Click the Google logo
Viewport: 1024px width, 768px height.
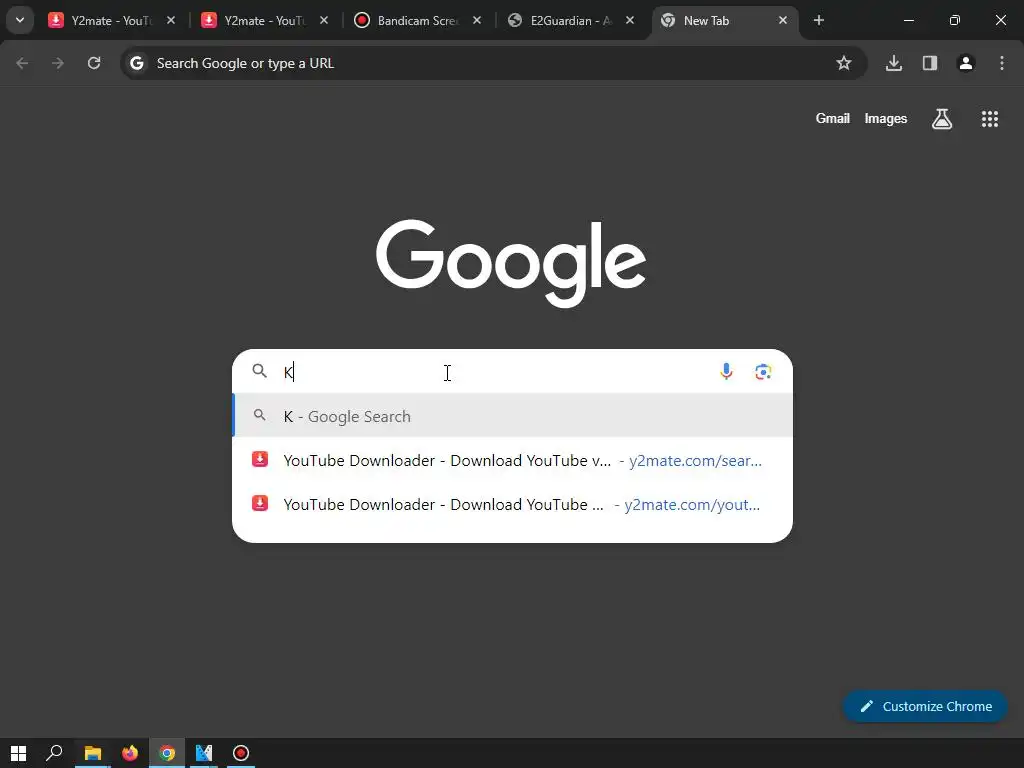(x=511, y=263)
